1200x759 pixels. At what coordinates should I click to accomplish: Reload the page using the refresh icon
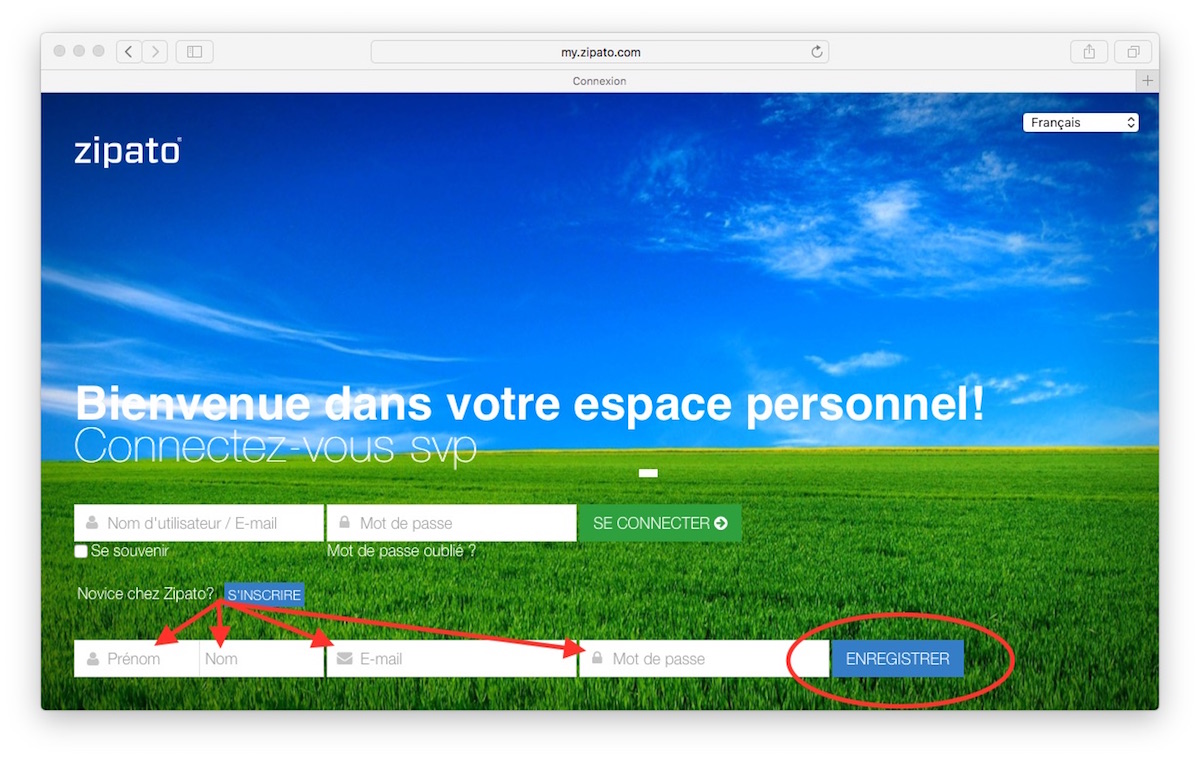pyautogui.click(x=816, y=52)
